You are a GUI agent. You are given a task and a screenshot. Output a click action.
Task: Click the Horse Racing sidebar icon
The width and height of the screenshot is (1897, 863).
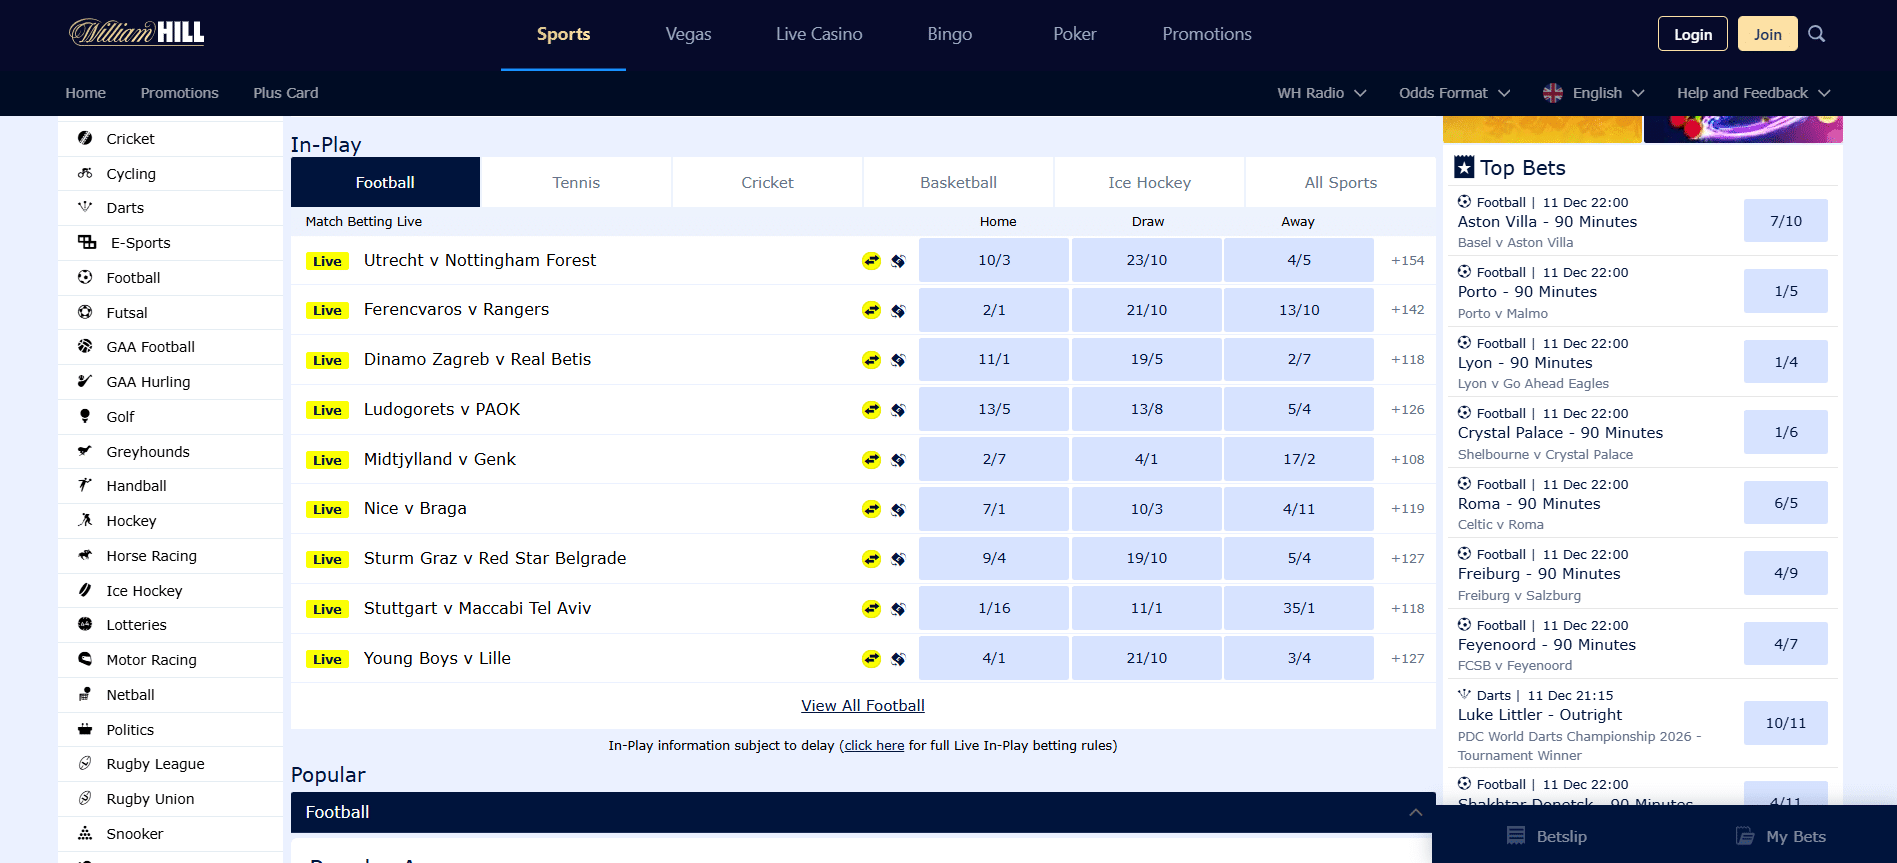click(85, 555)
